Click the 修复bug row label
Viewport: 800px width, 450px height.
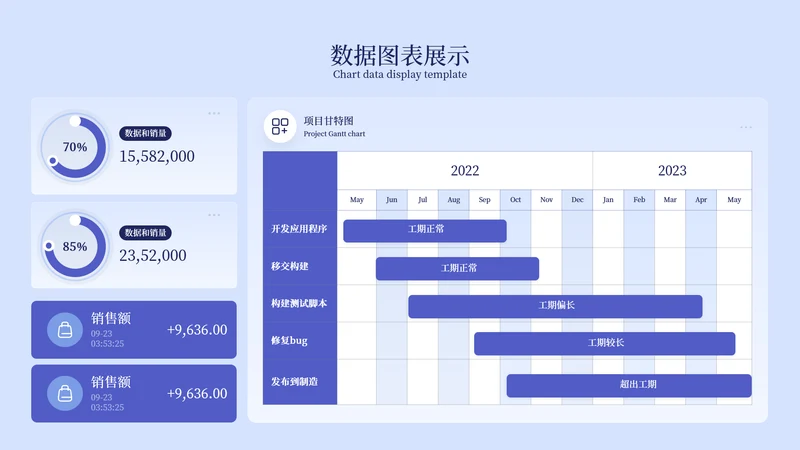(x=289, y=341)
